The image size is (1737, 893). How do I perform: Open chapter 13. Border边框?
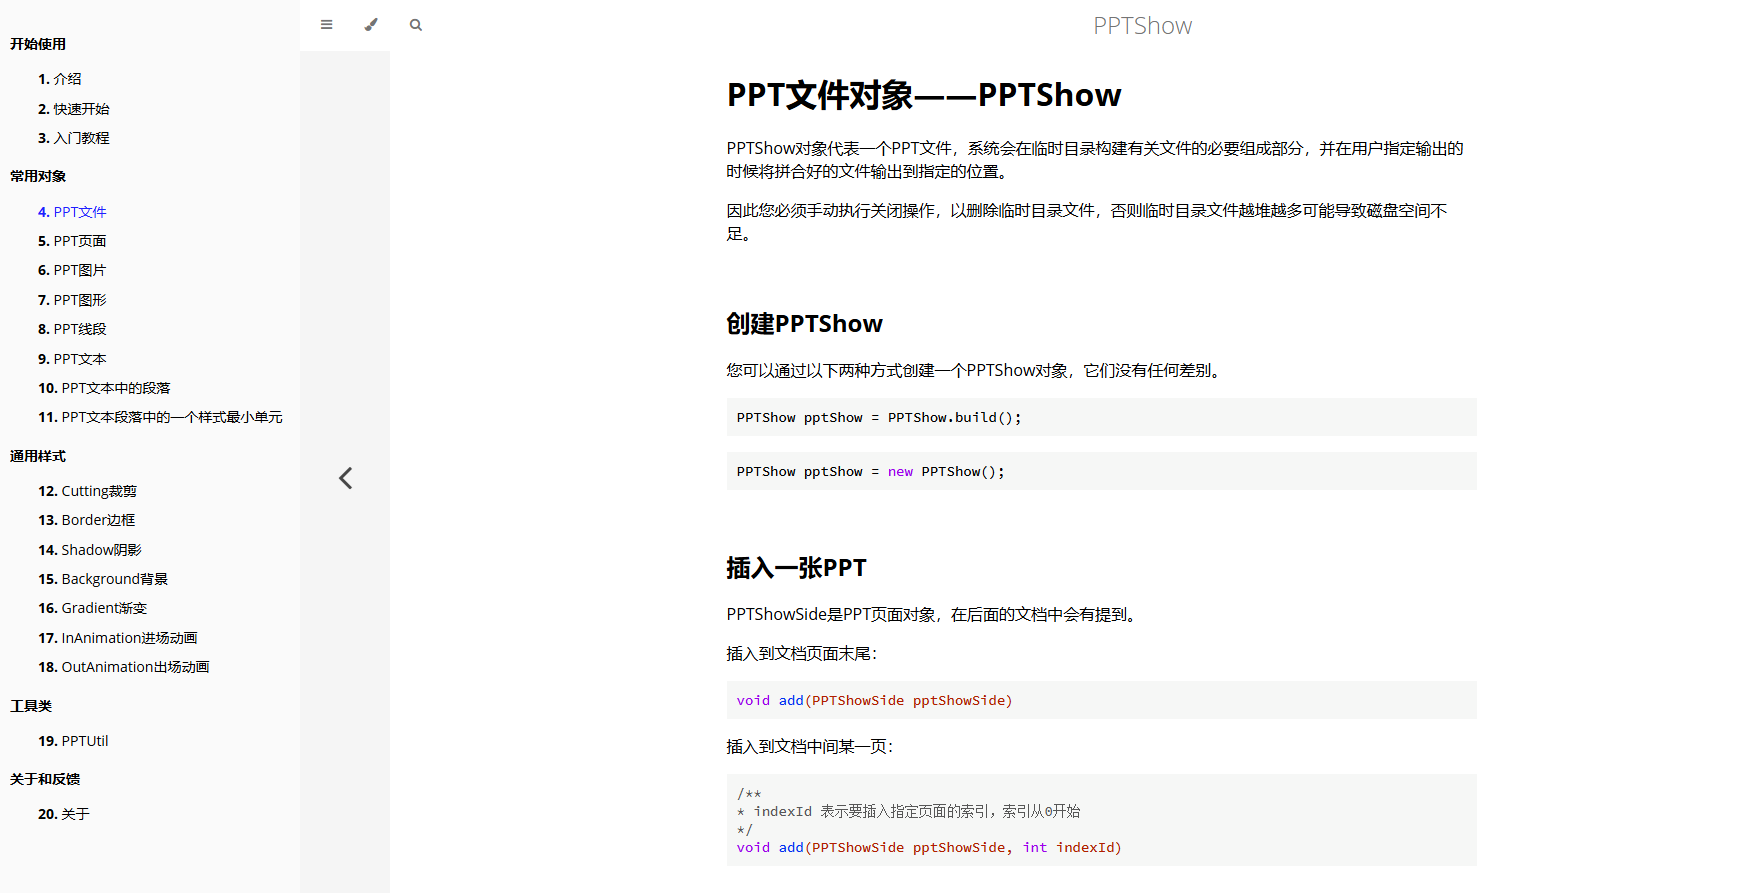(x=87, y=520)
